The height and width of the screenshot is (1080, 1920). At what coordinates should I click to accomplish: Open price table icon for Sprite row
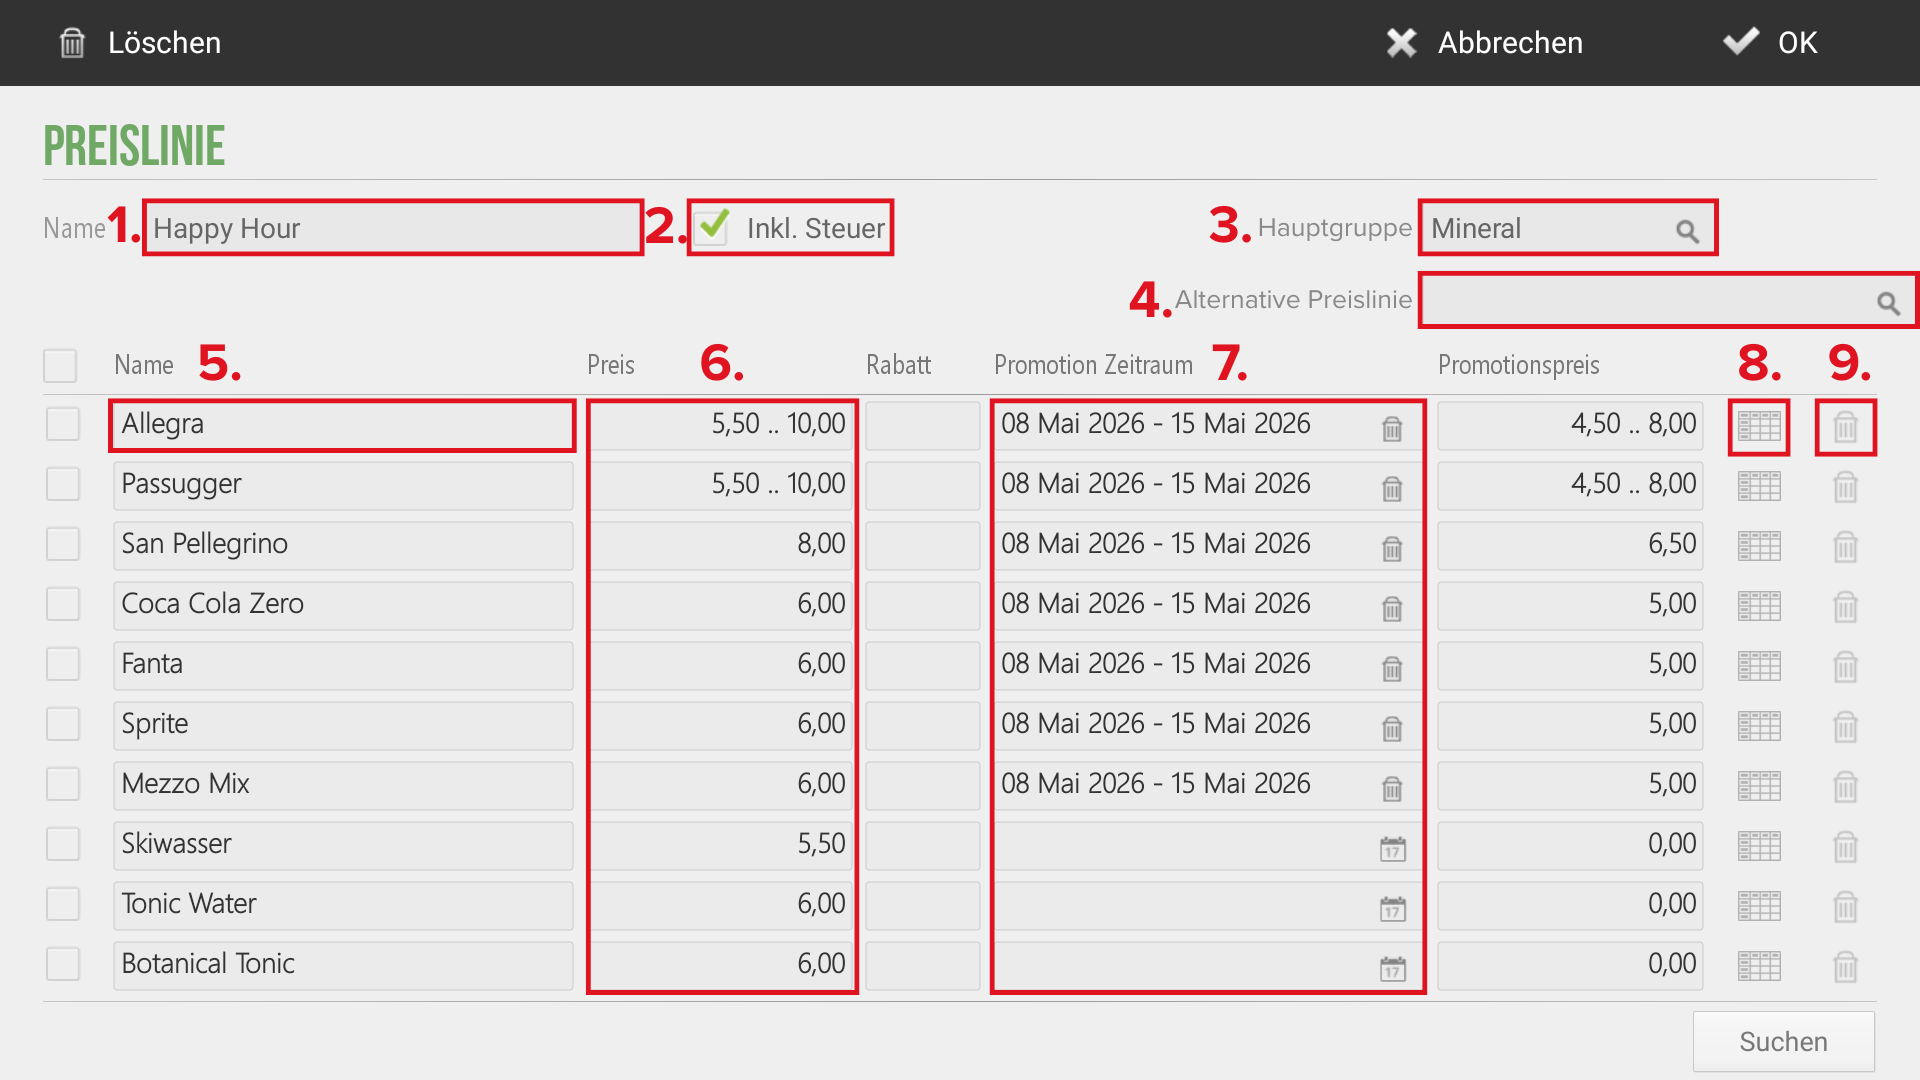1759,727
